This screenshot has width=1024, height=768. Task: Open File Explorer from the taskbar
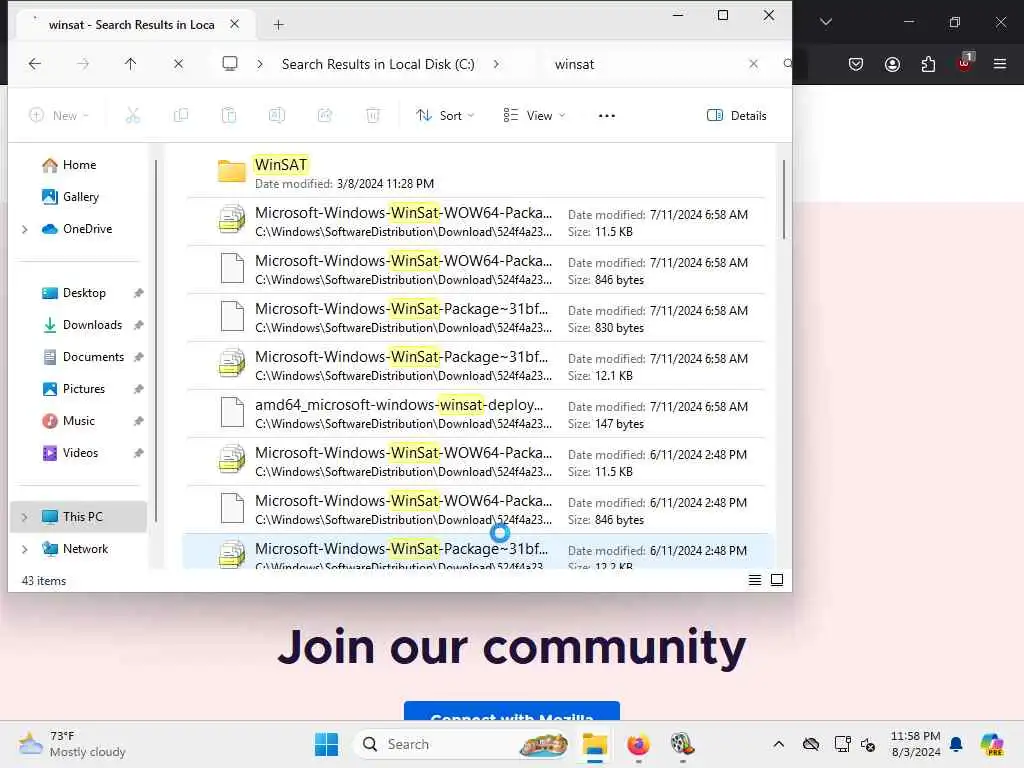(595, 744)
